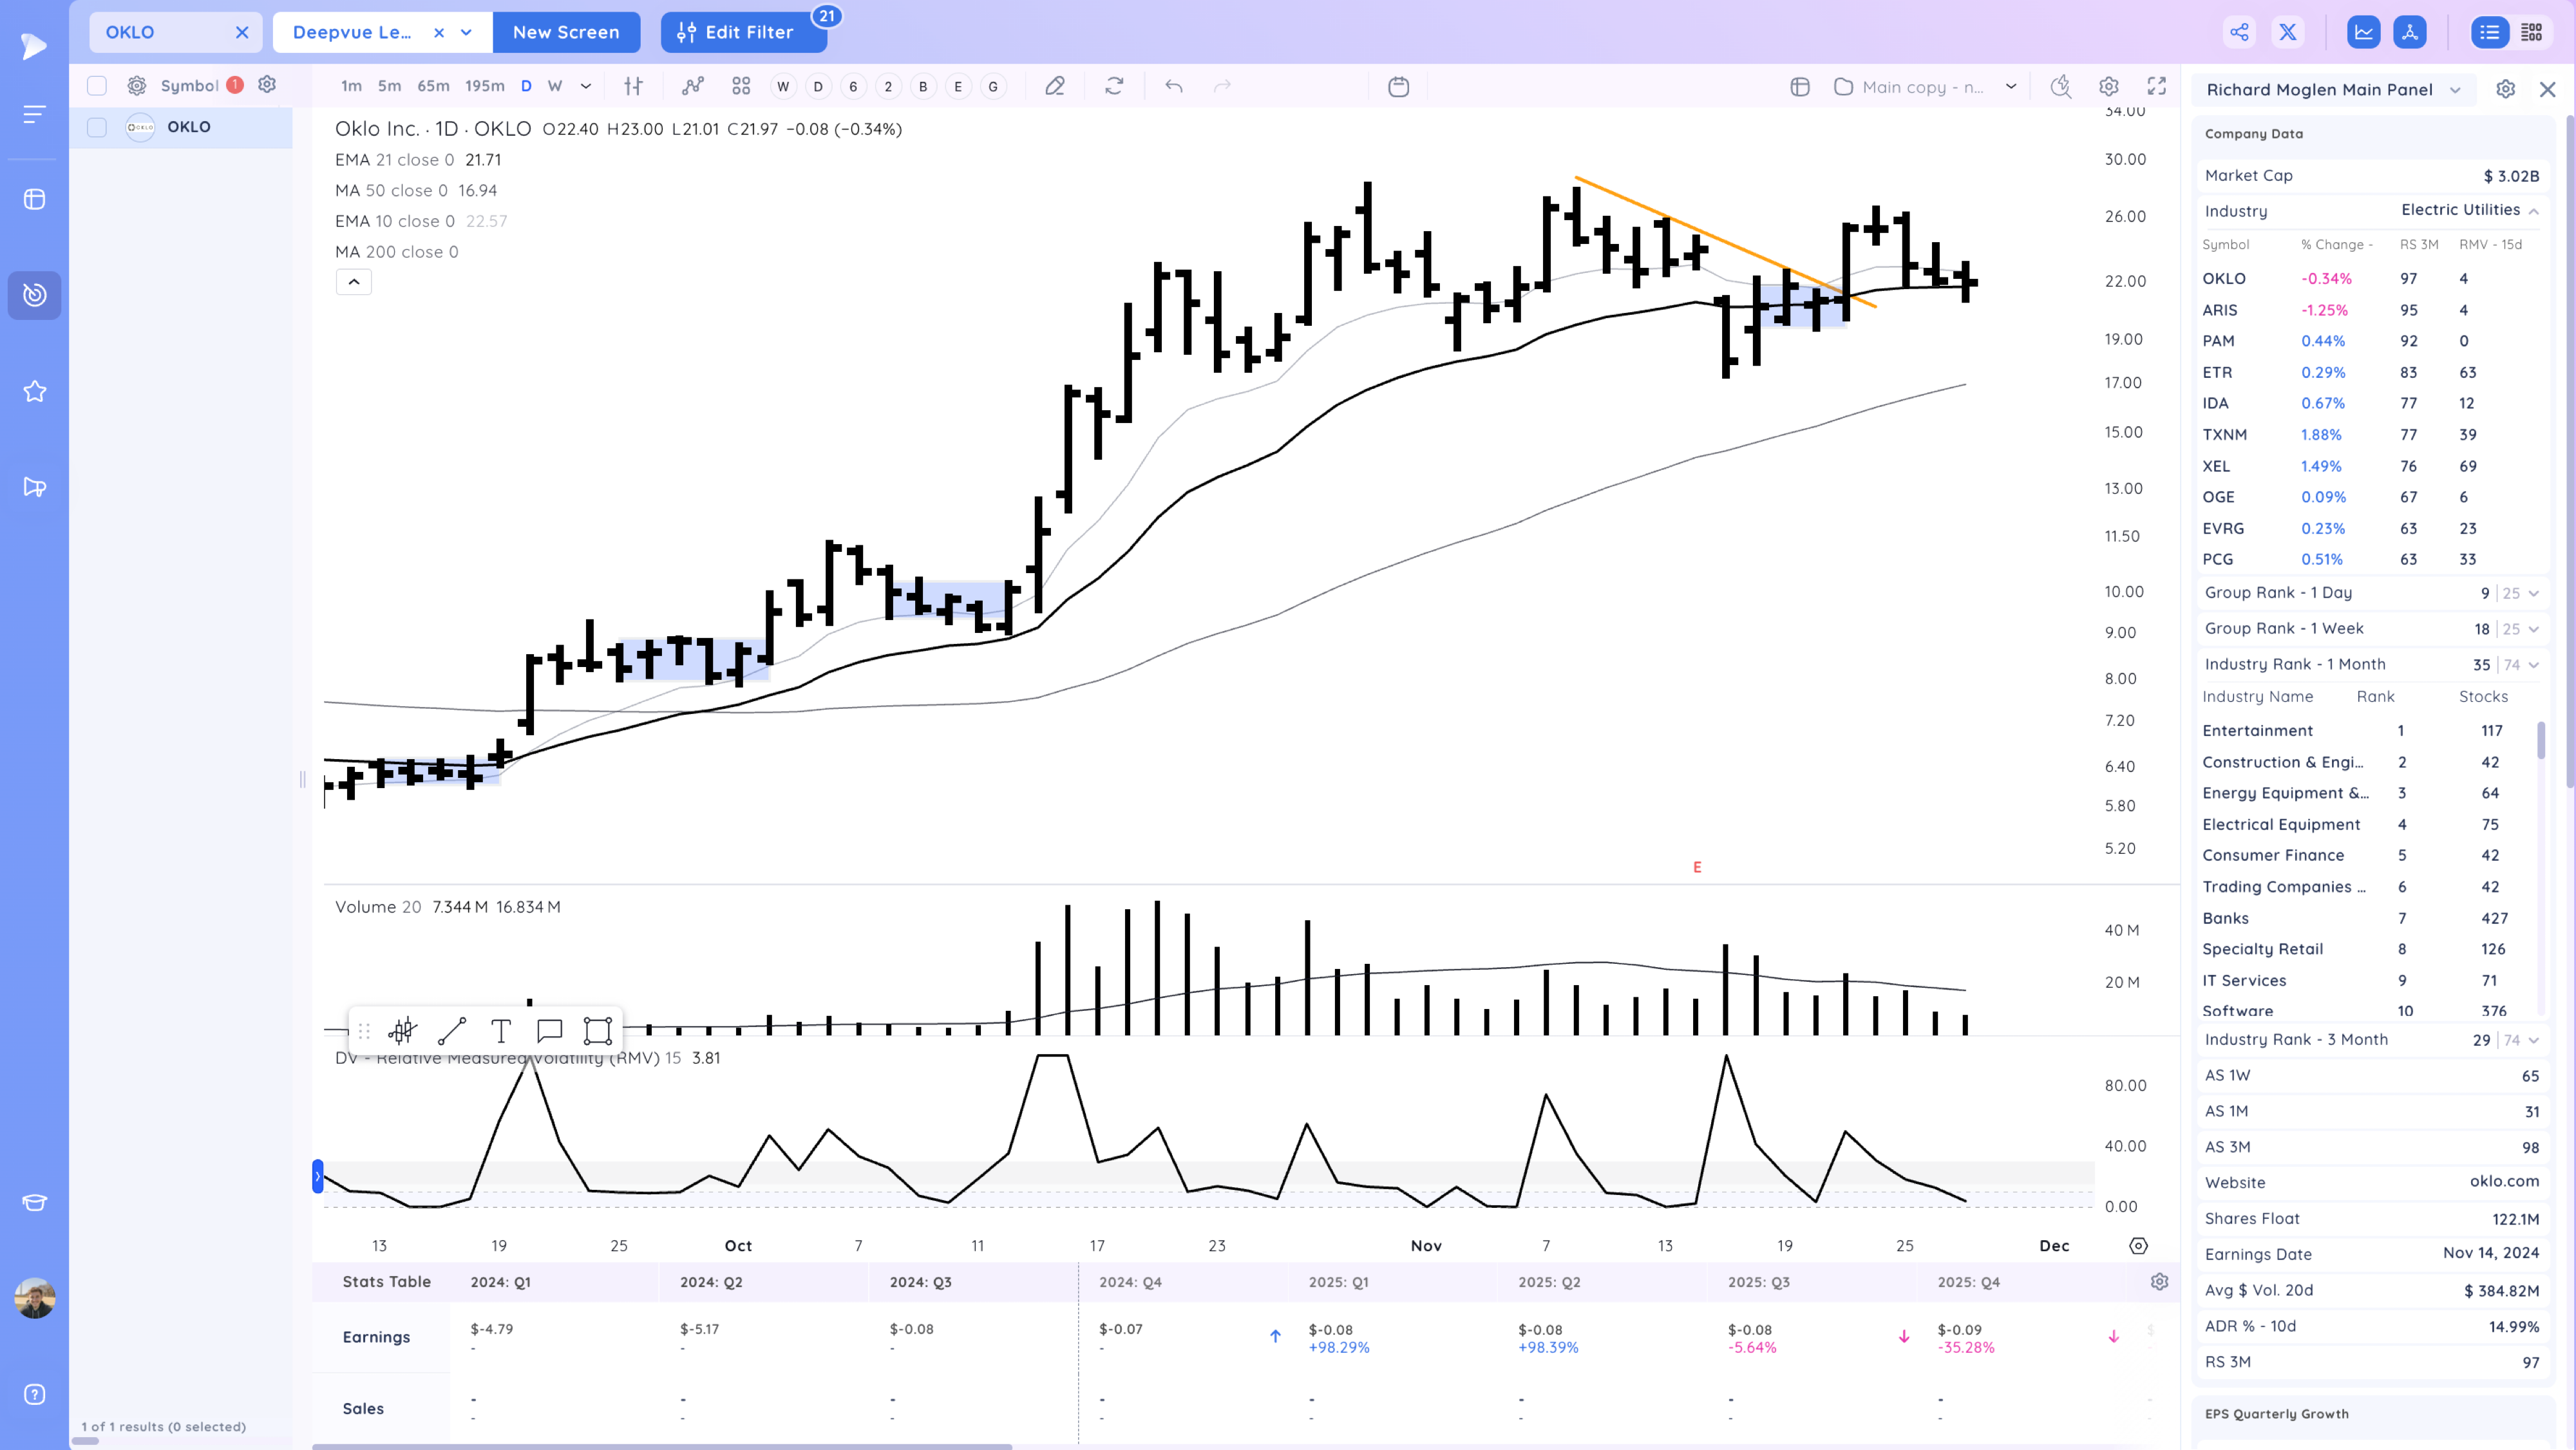Image resolution: width=2576 pixels, height=1450 pixels.
Task: Open the chart style bars icon
Action: [633, 86]
